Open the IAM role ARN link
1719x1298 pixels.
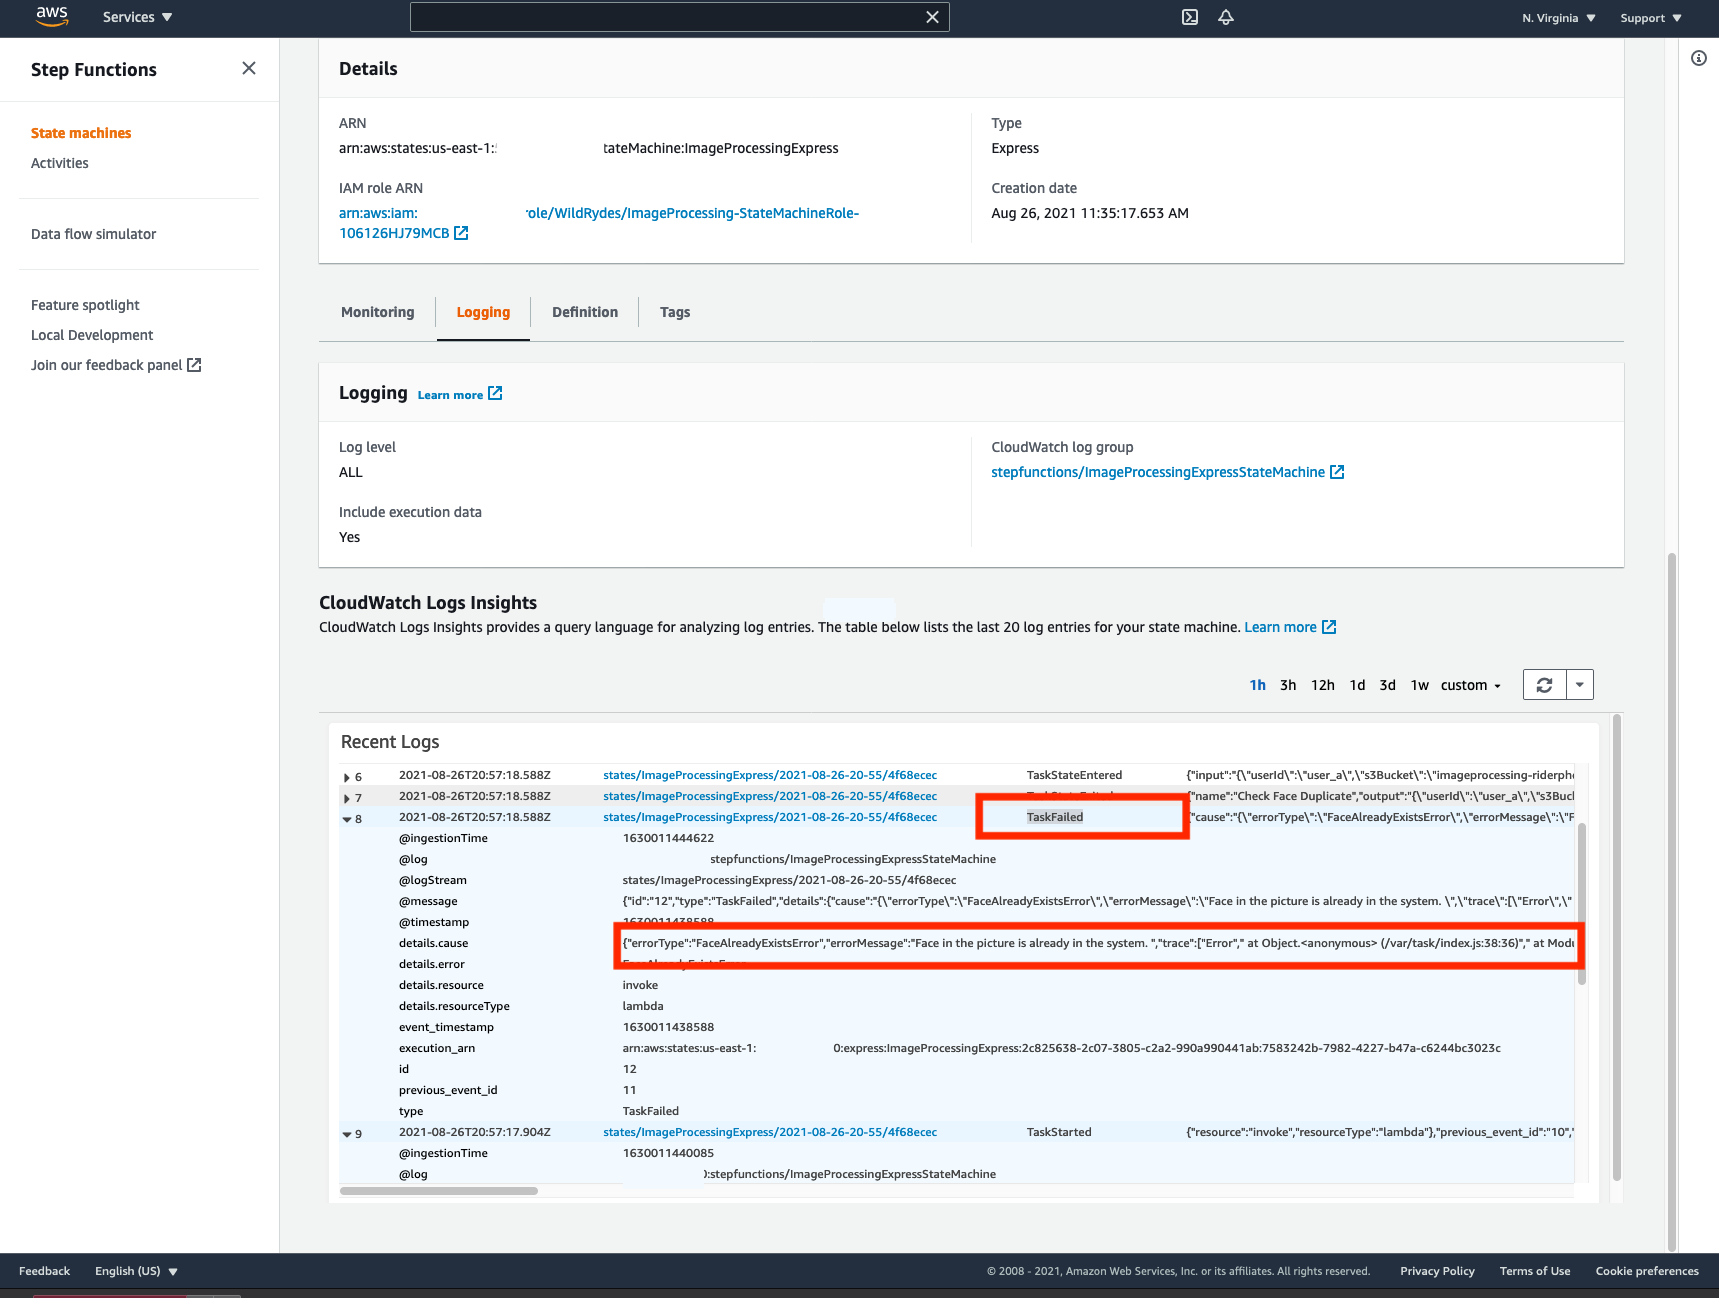coord(598,223)
